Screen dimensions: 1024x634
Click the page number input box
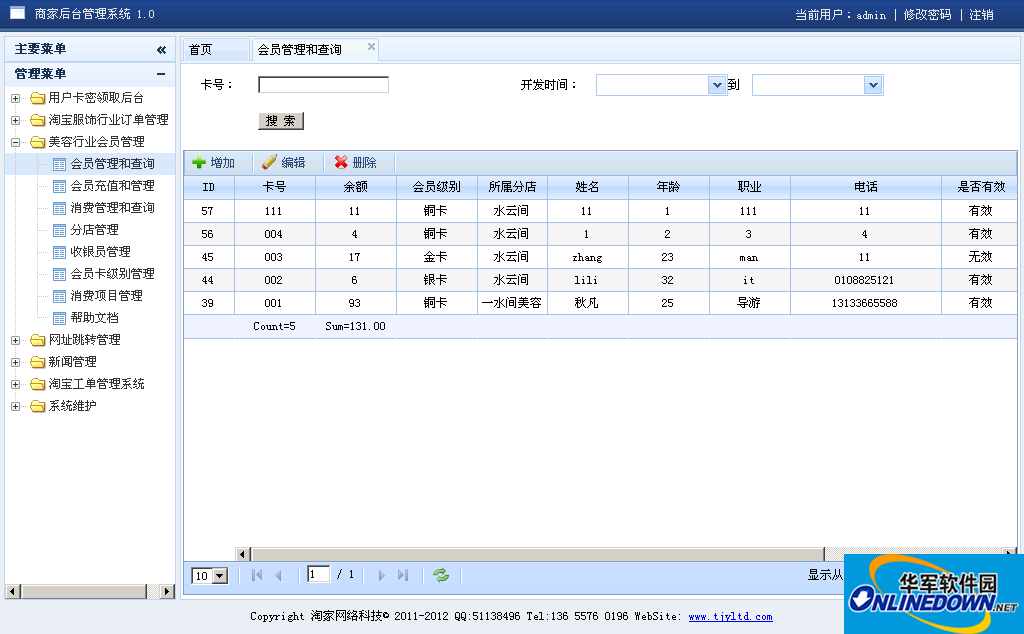[318, 575]
